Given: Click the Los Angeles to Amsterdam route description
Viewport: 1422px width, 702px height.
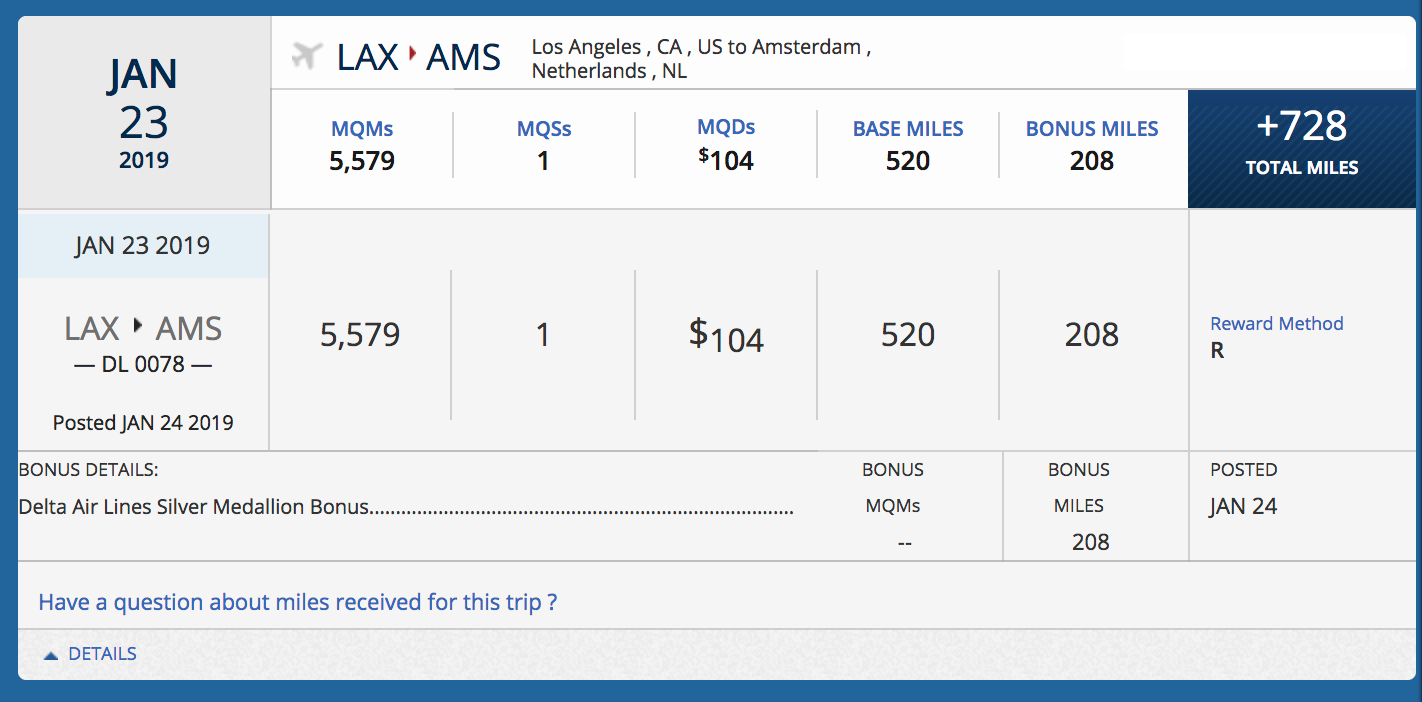Looking at the screenshot, I should (700, 59).
